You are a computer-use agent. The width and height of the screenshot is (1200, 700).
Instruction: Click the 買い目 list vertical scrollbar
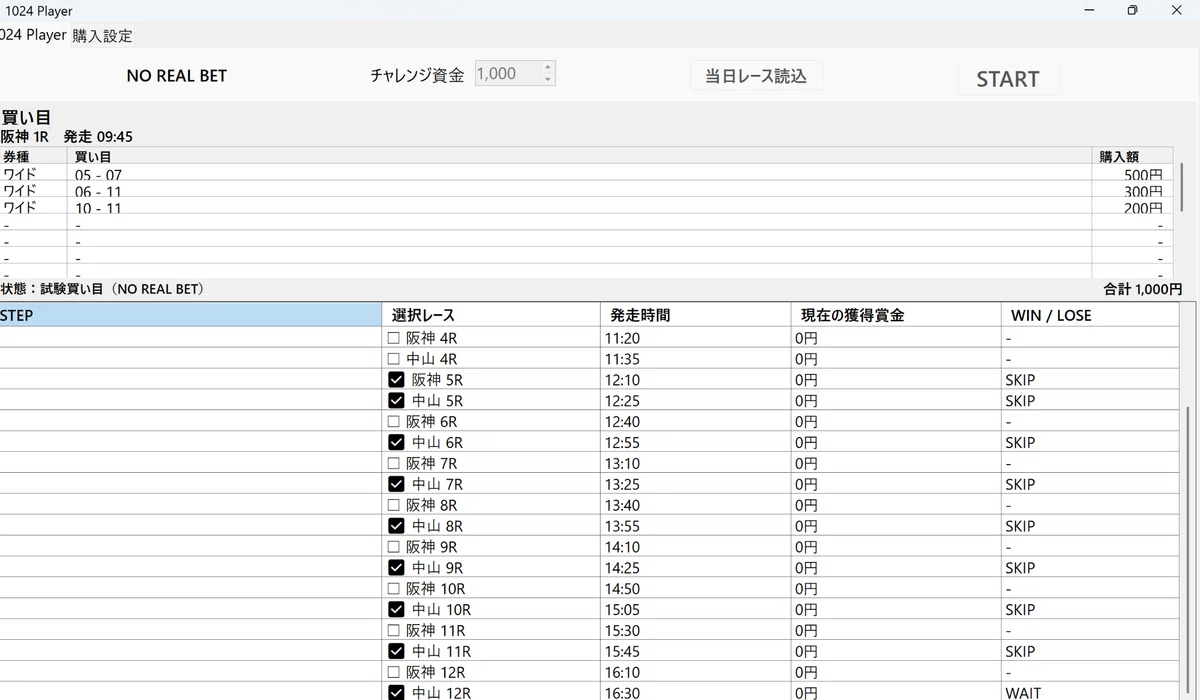tap(1184, 186)
